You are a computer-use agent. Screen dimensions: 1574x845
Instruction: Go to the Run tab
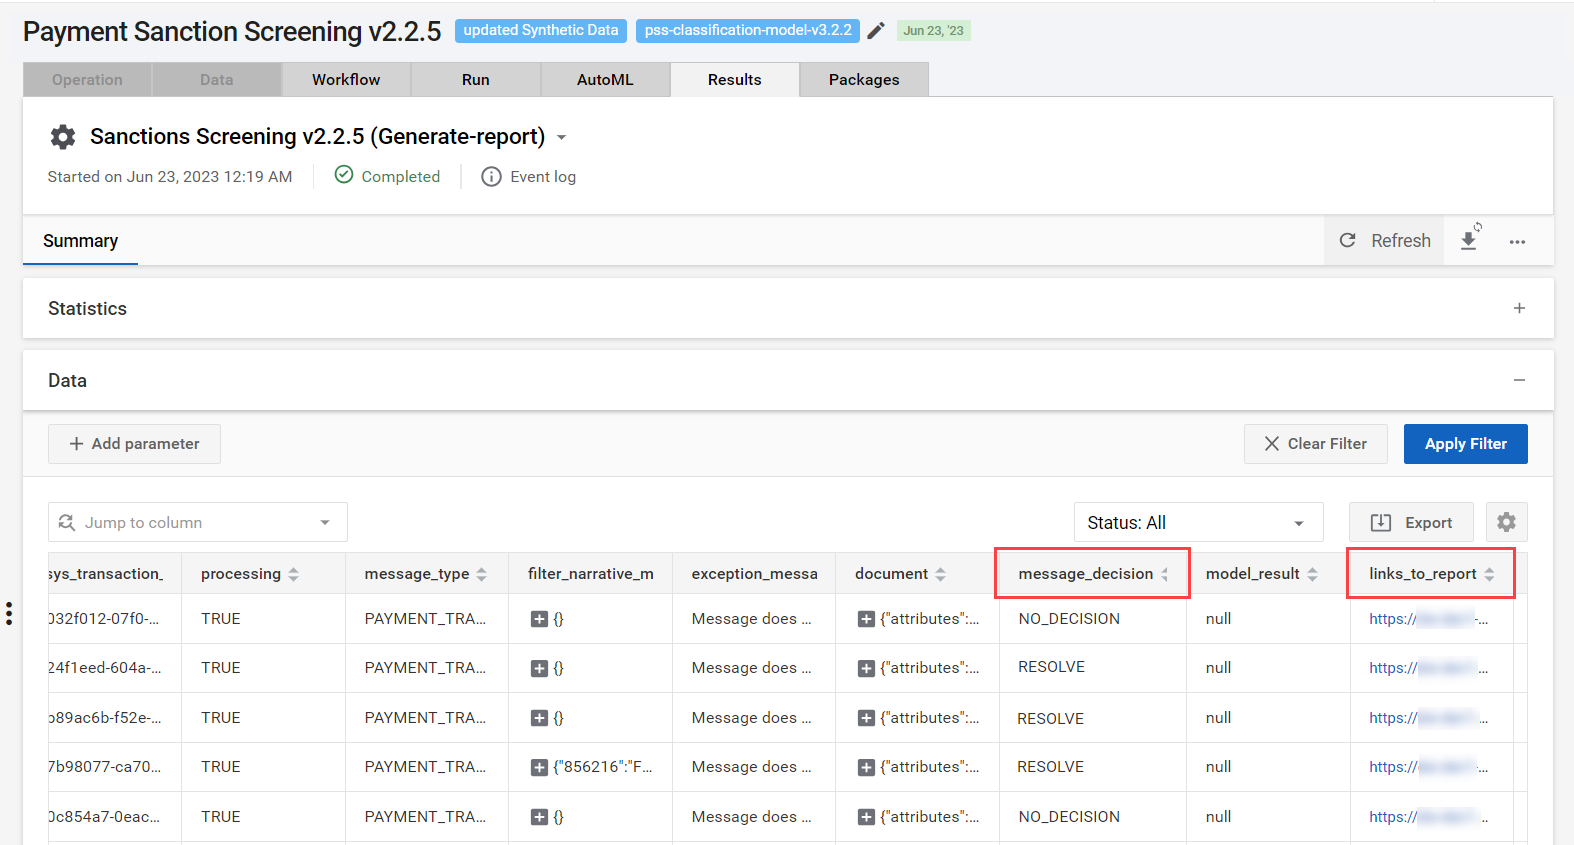tap(476, 80)
